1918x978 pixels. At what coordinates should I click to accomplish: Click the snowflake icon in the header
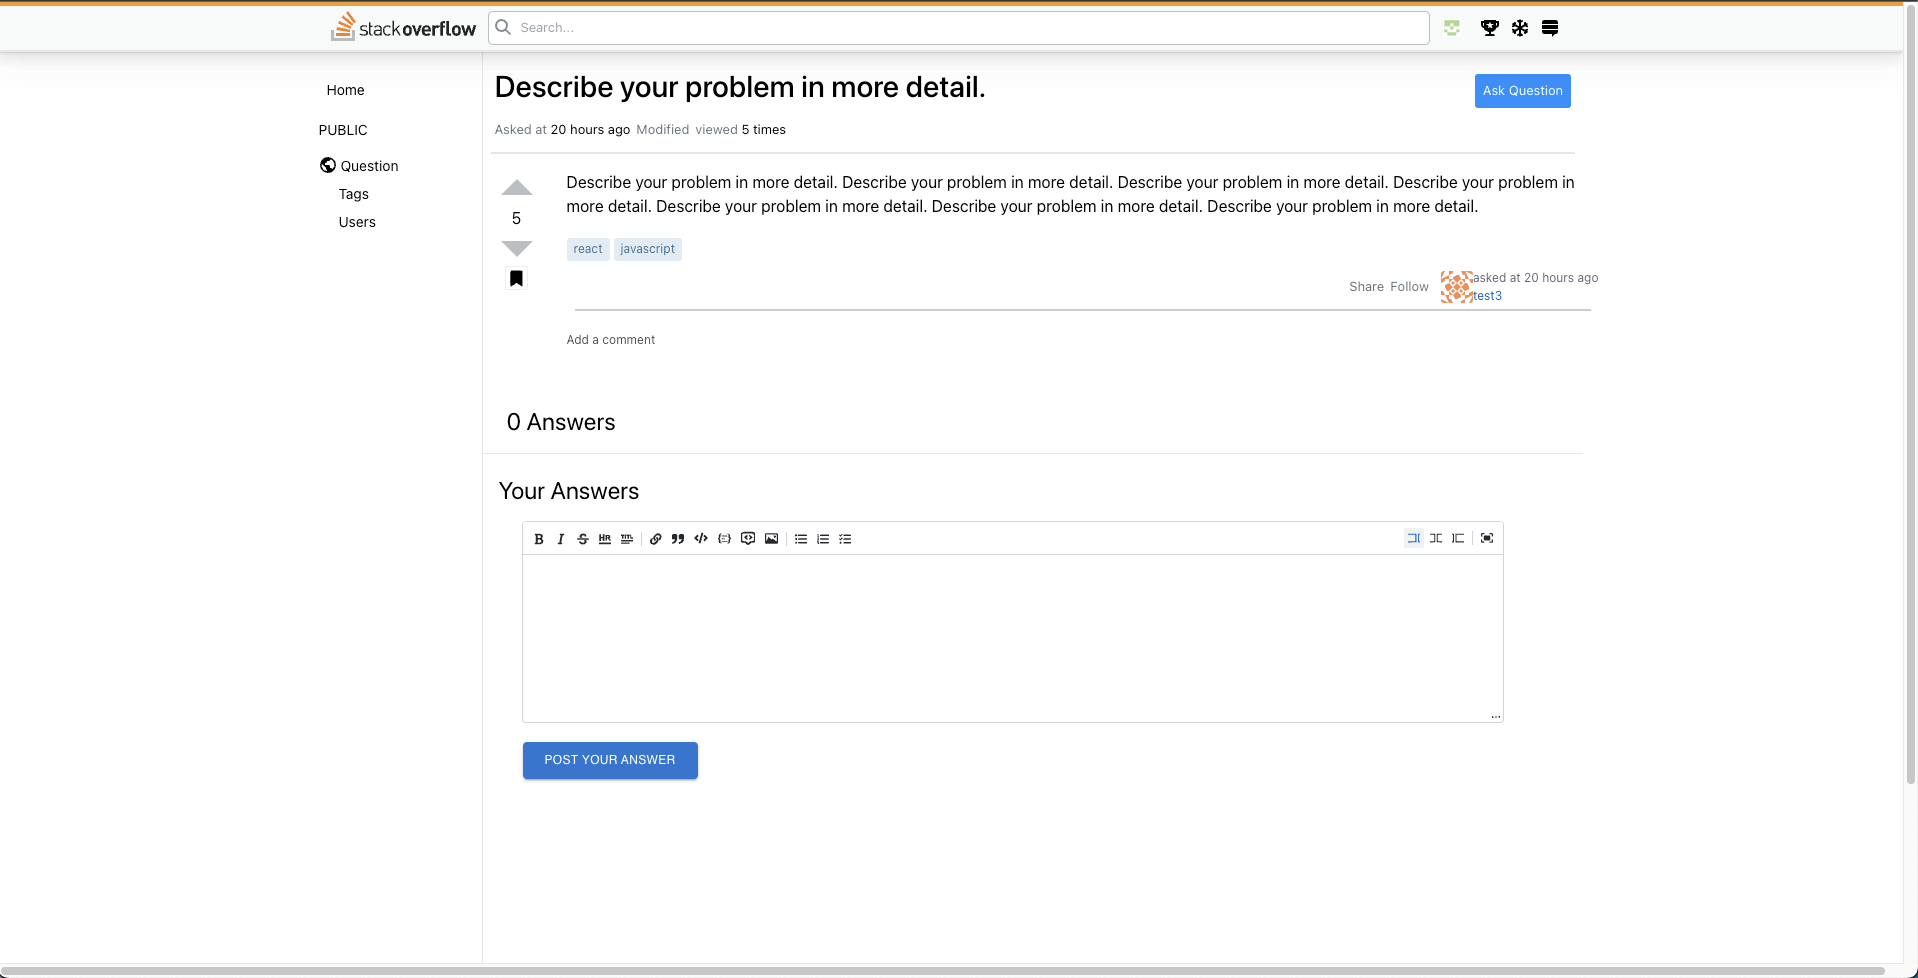pos(1520,28)
